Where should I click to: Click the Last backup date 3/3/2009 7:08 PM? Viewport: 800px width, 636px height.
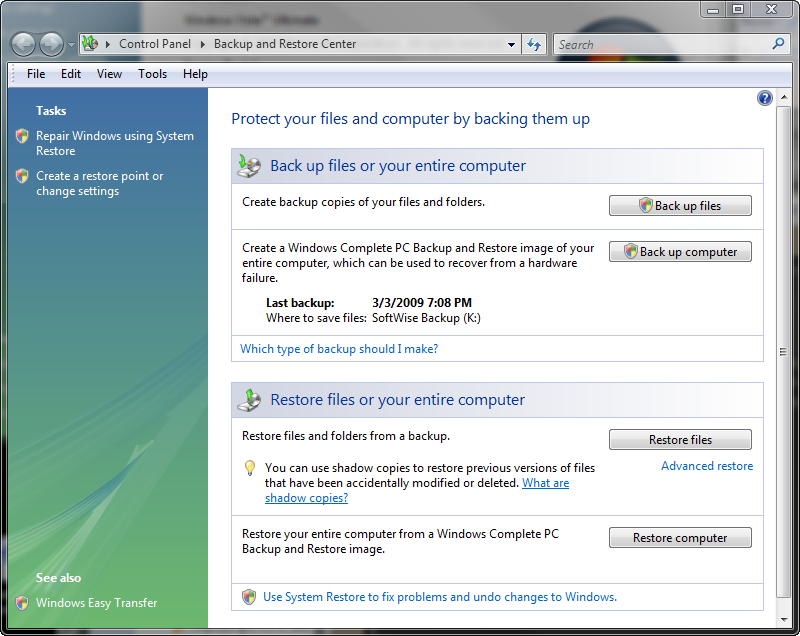[x=422, y=303]
